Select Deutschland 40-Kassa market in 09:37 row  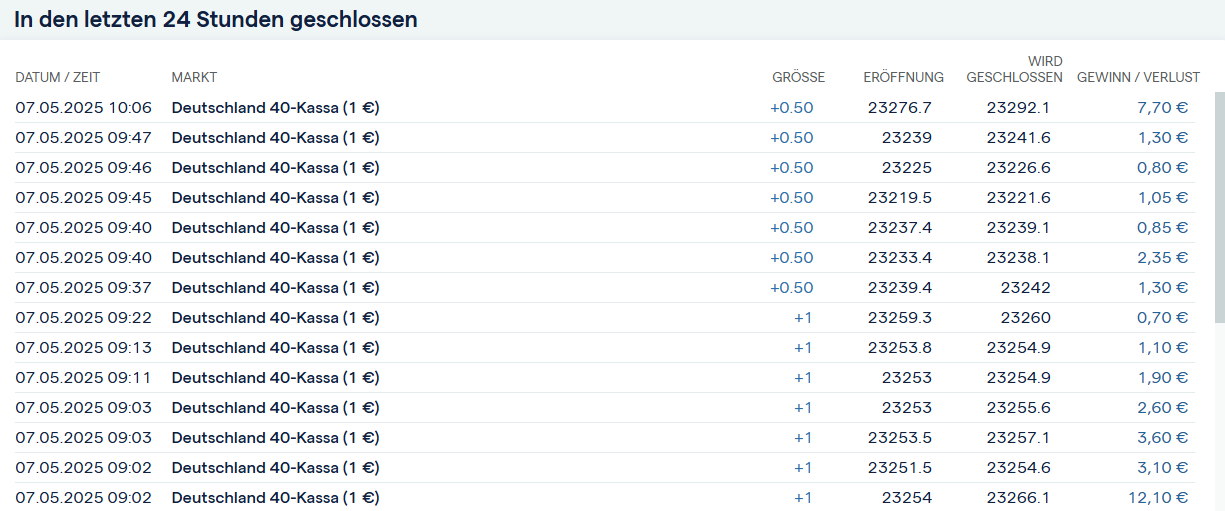(x=275, y=288)
